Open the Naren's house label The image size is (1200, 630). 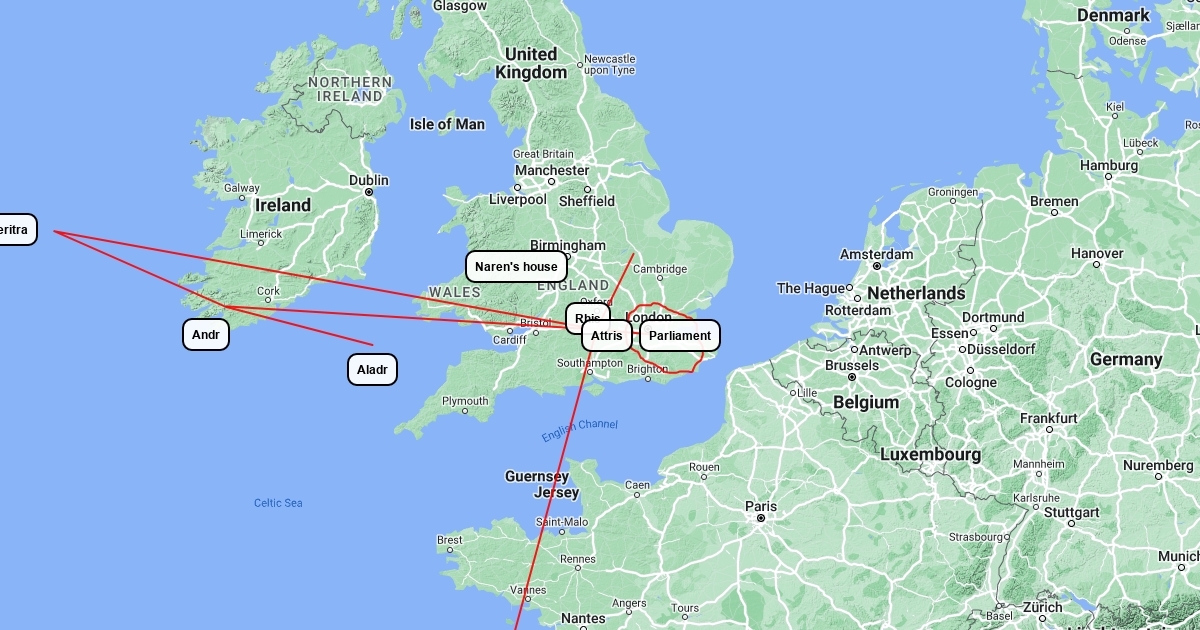coord(516,267)
